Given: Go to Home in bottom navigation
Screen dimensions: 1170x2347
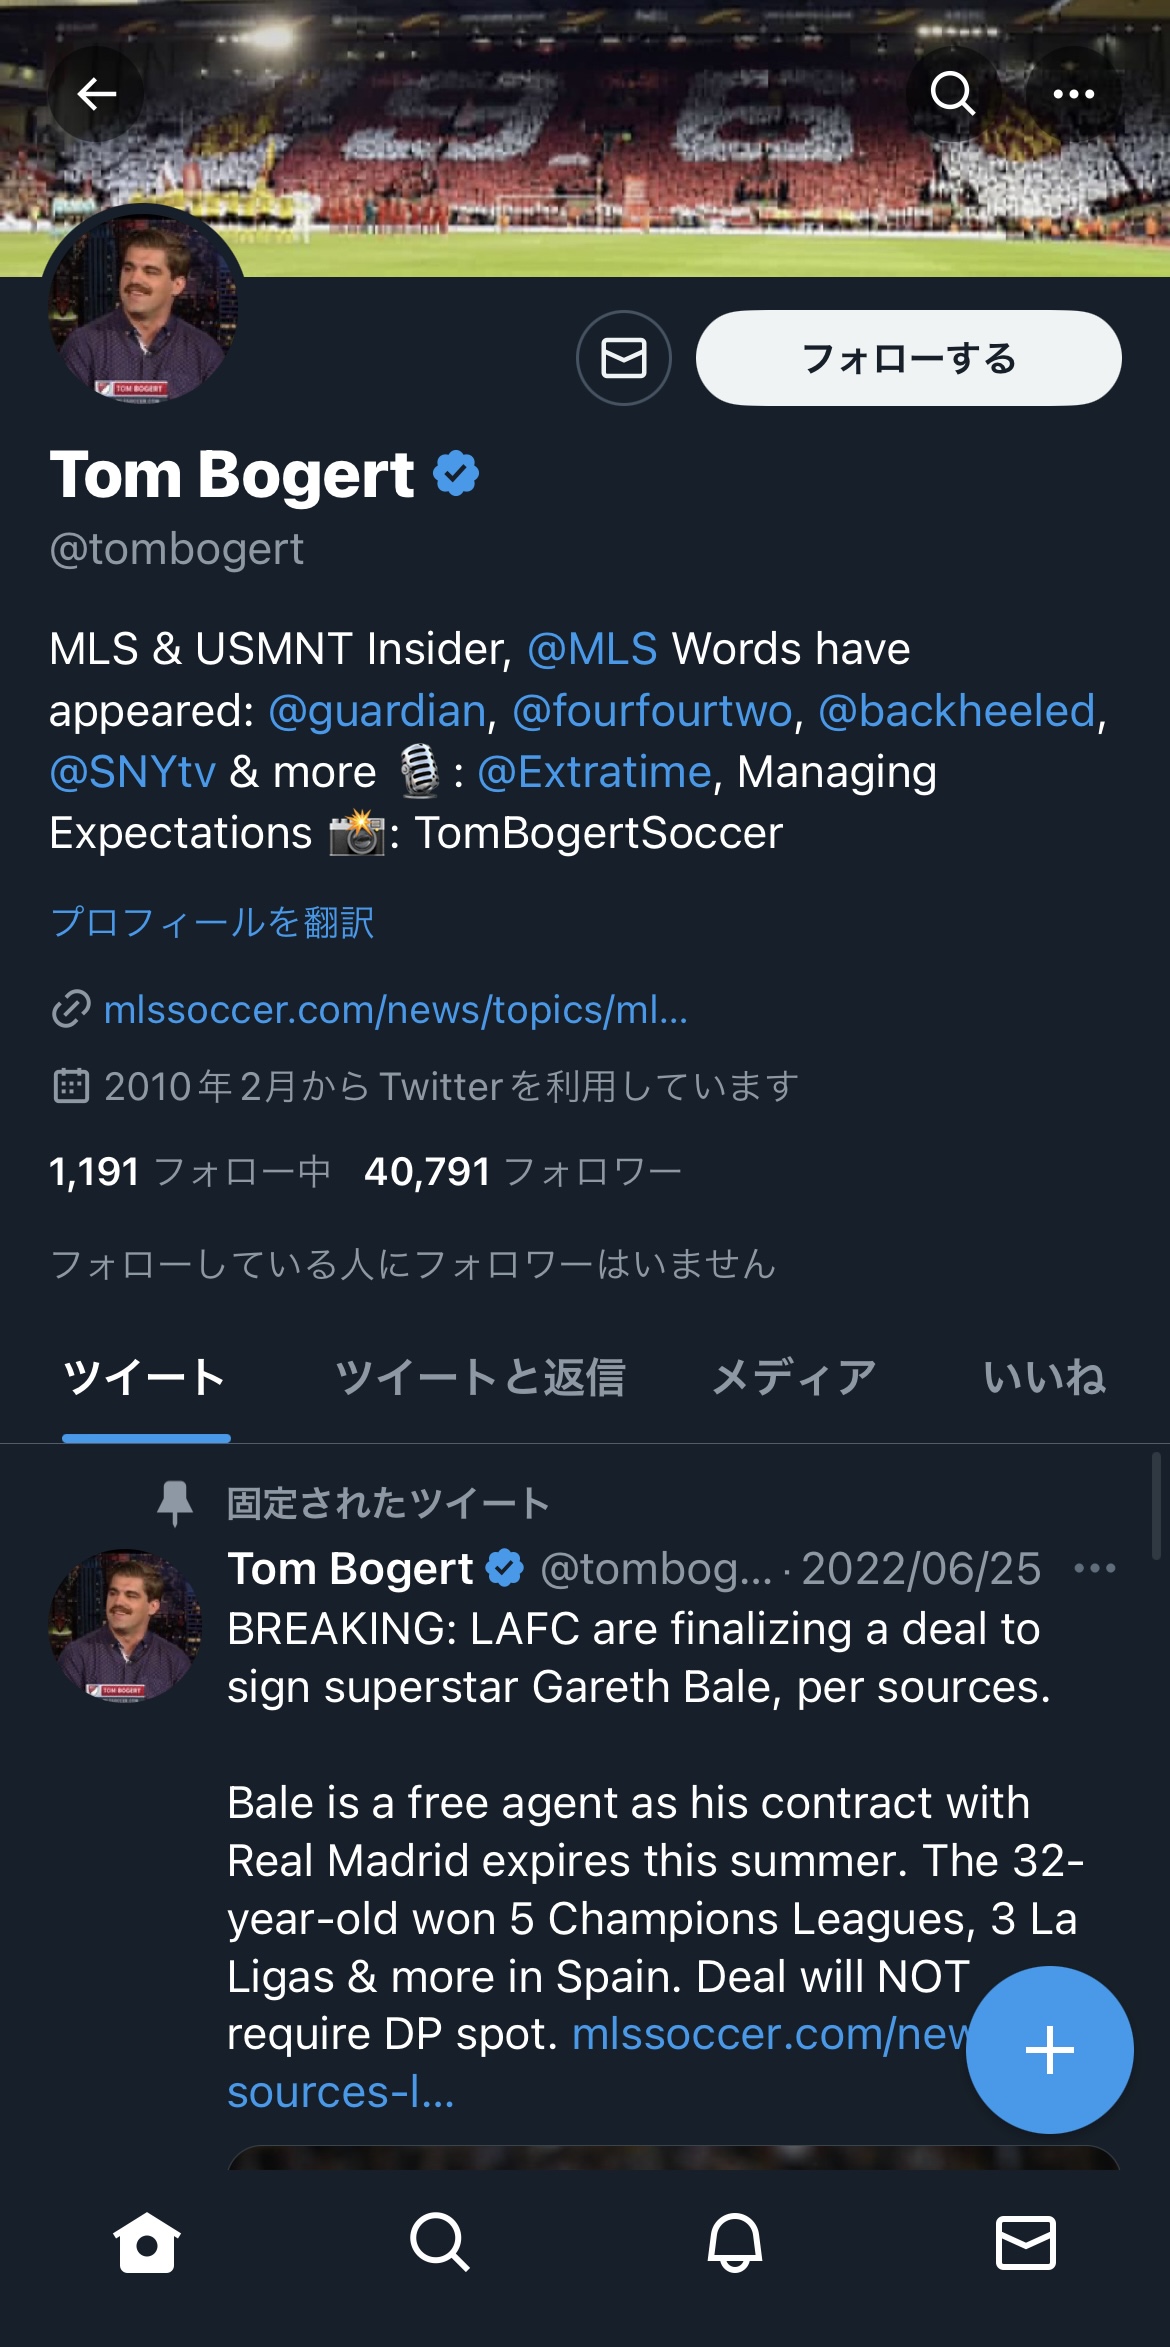Looking at the screenshot, I should (147, 2242).
